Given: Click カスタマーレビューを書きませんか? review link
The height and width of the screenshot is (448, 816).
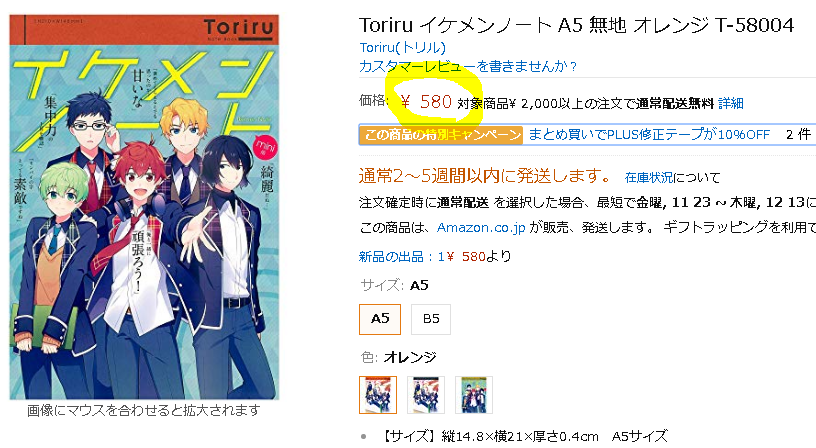Looking at the screenshot, I should [468, 66].
